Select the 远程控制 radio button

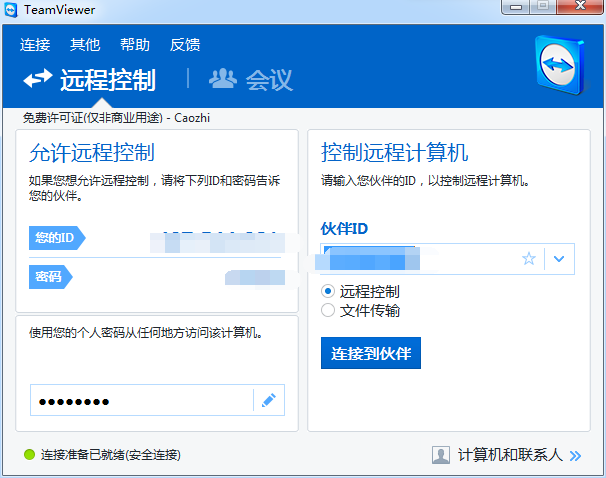point(328,292)
